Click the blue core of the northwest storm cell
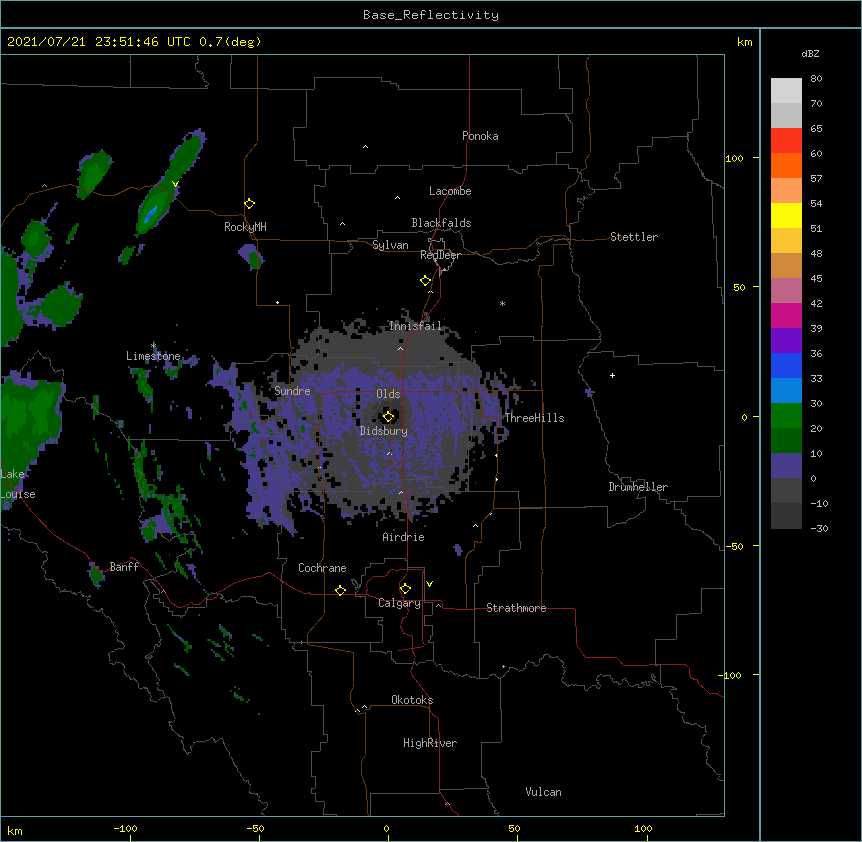Image resolution: width=862 pixels, height=842 pixels. coord(151,213)
